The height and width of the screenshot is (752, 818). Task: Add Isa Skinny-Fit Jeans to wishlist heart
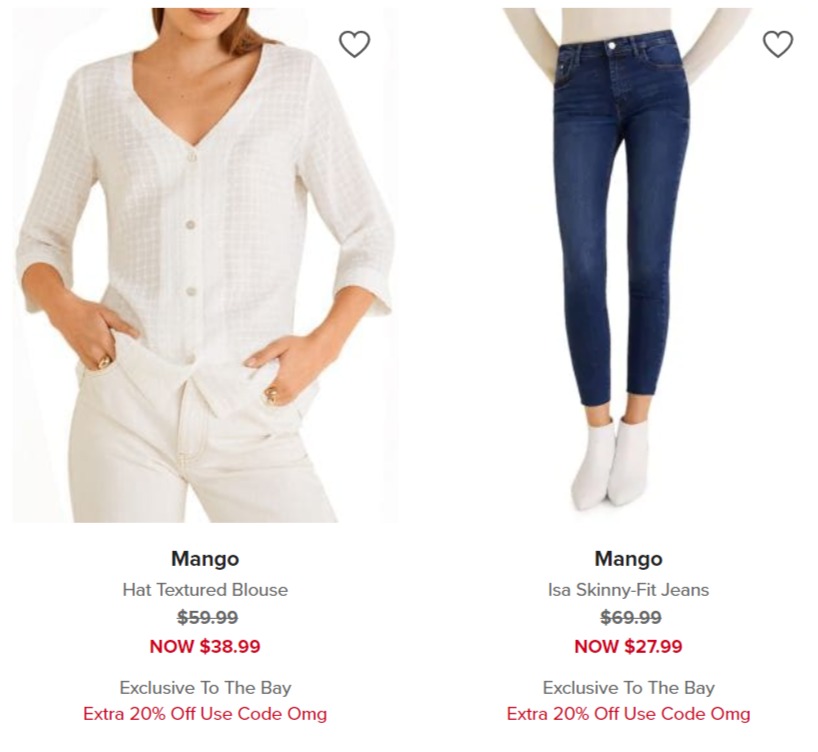(778, 44)
